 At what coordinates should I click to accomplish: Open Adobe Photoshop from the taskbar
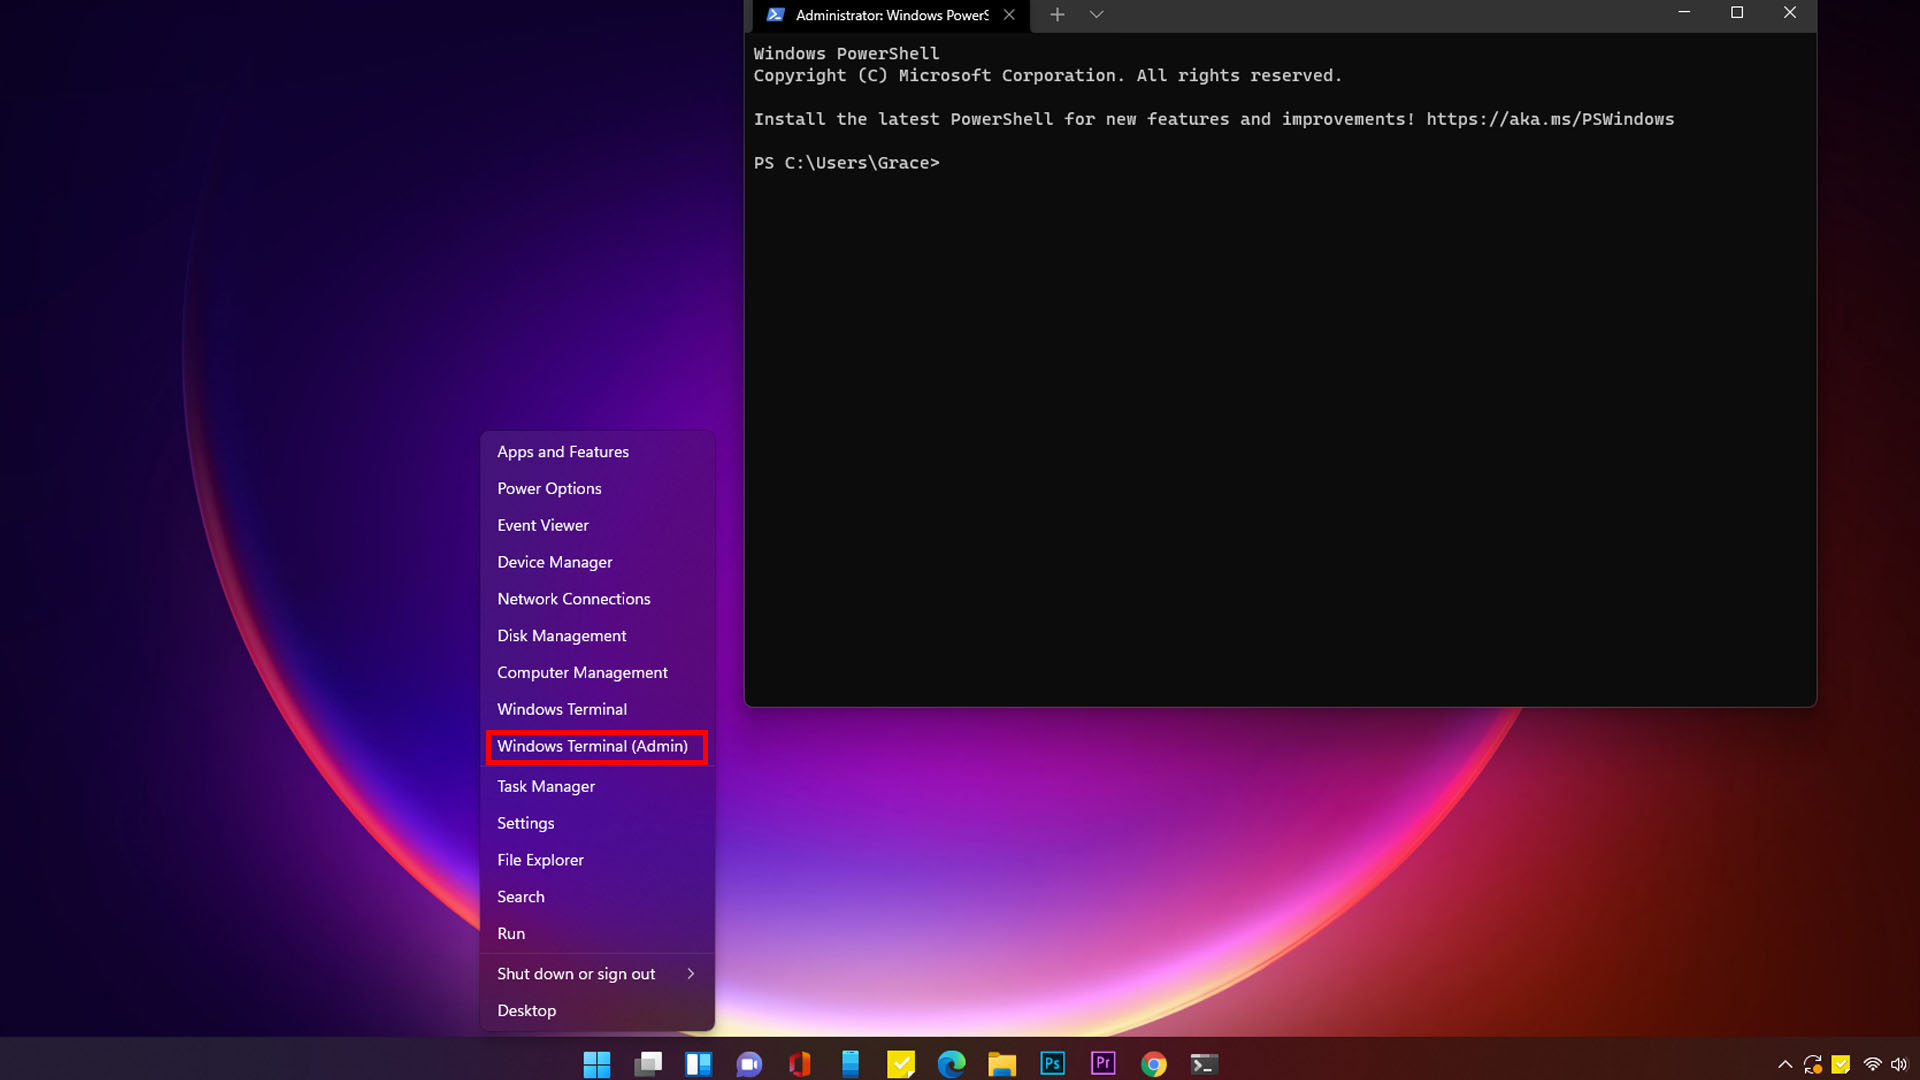click(1052, 1063)
